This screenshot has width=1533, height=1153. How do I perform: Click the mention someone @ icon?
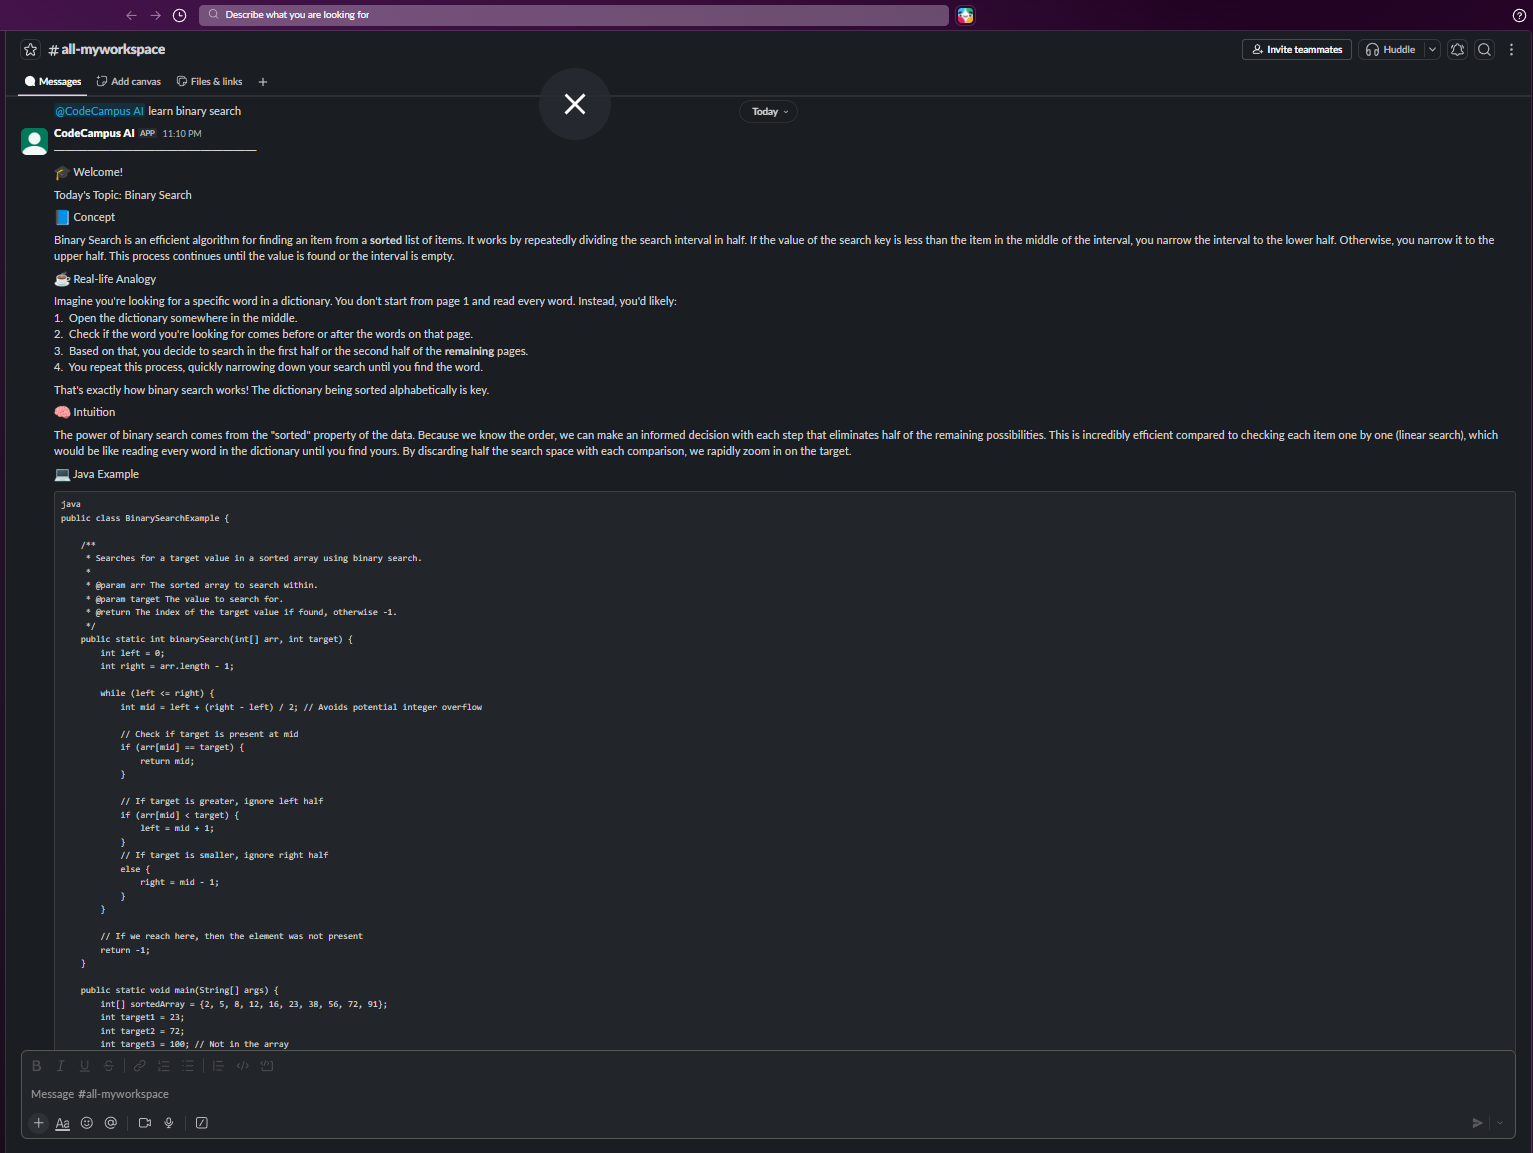click(111, 1123)
